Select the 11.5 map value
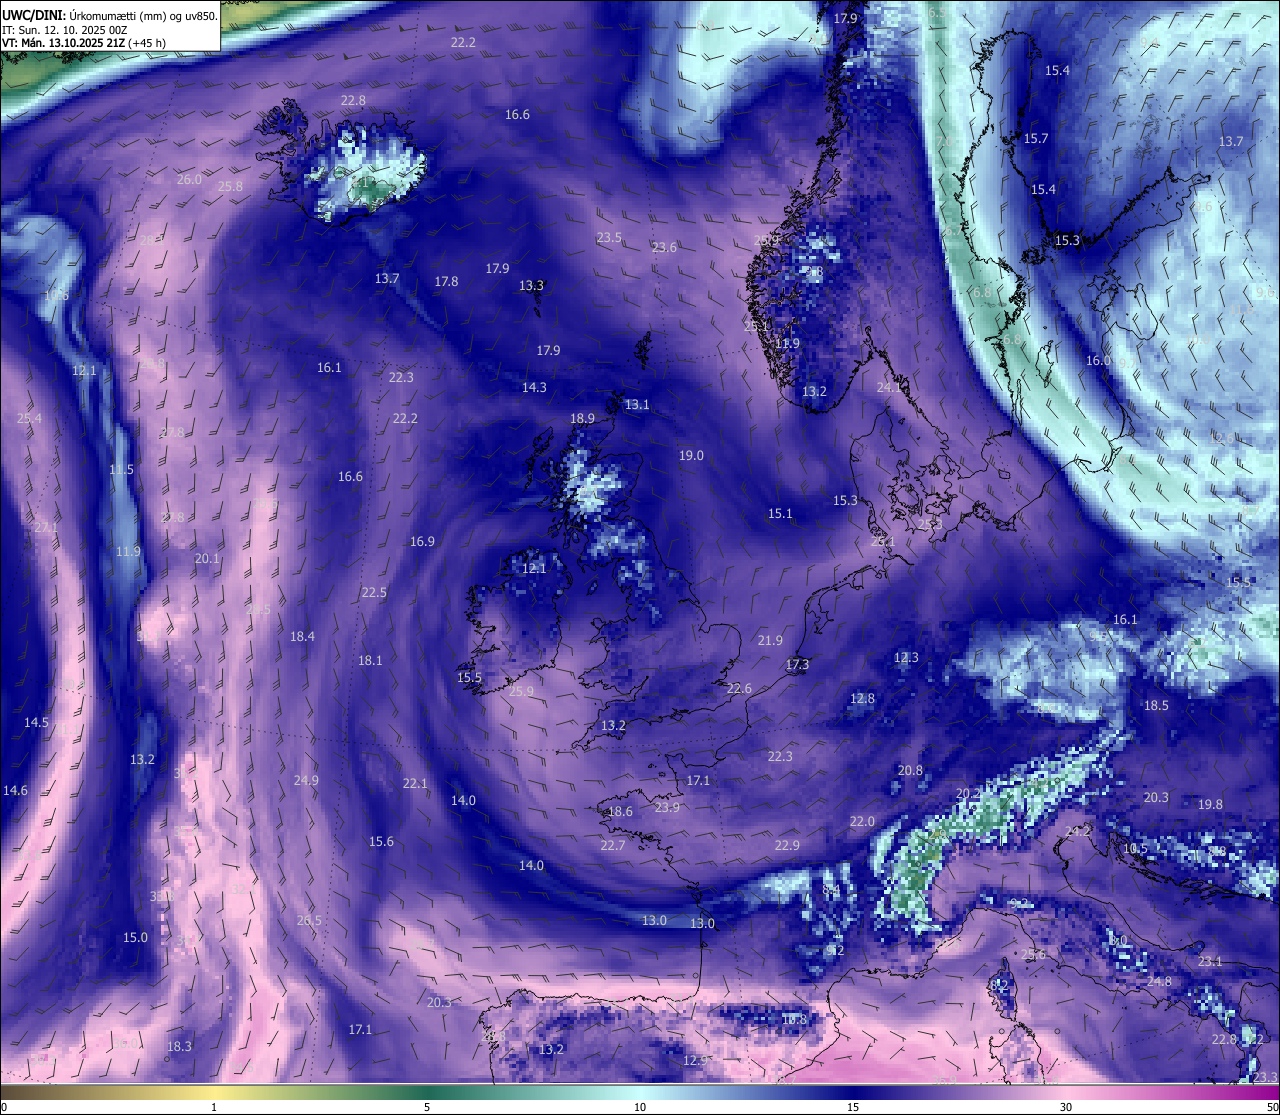1280x1115 pixels. [x=121, y=470]
